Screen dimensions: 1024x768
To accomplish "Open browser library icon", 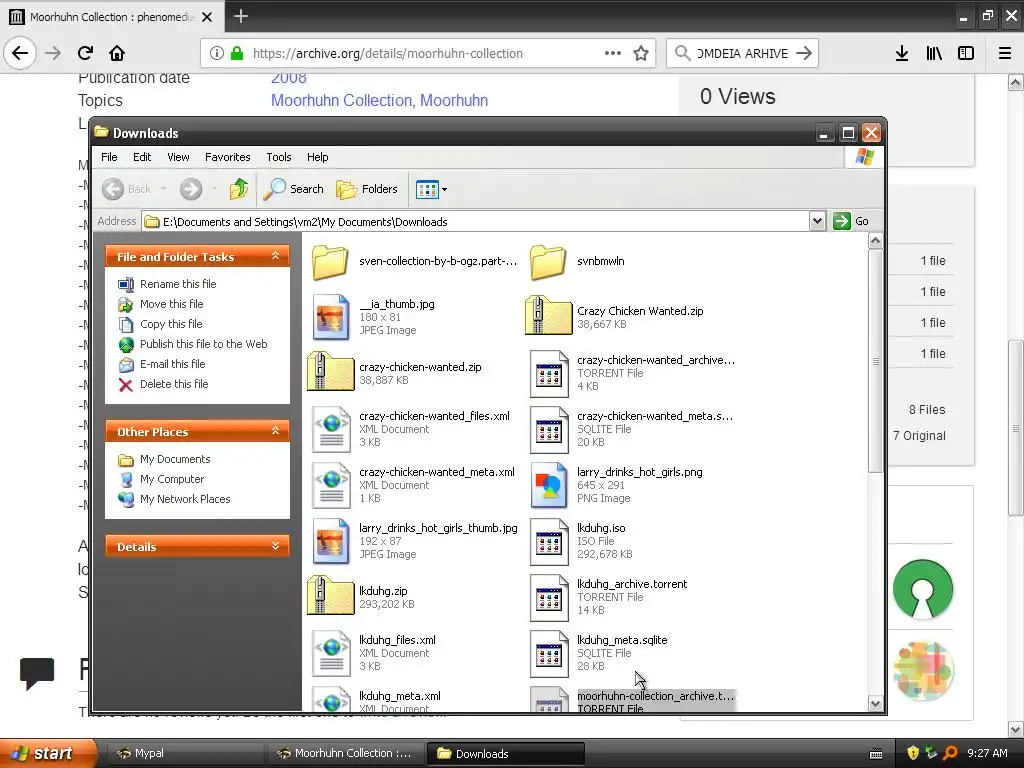I will (x=934, y=54).
